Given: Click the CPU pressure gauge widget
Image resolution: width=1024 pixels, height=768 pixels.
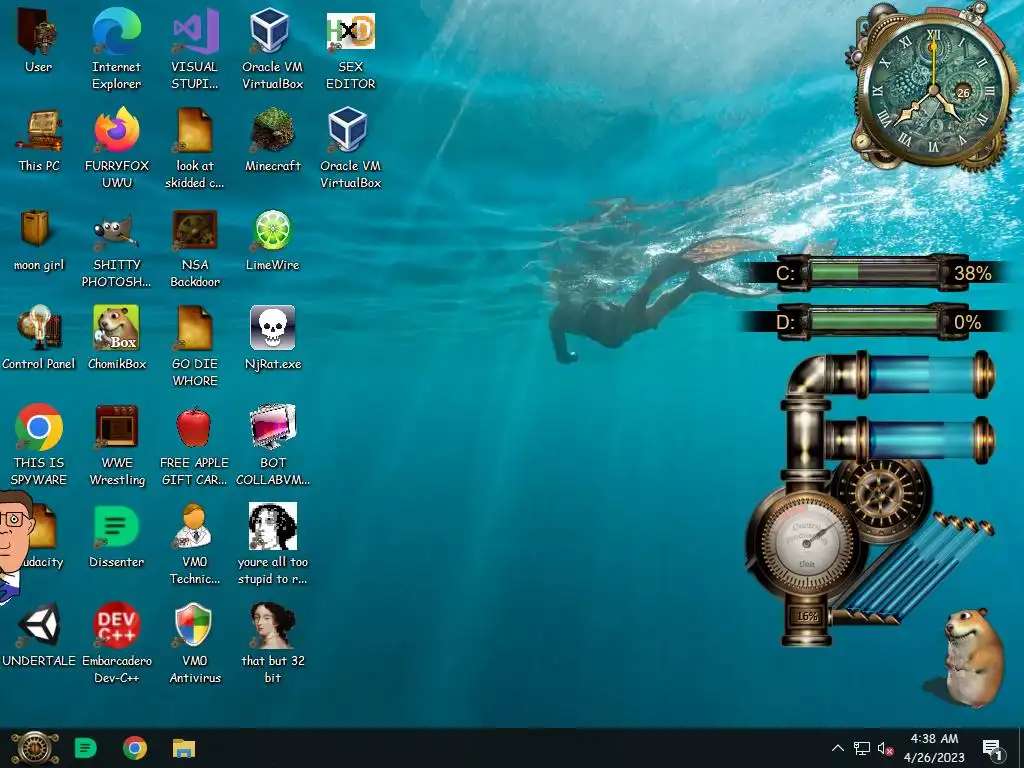Looking at the screenshot, I should pyautogui.click(x=806, y=543).
